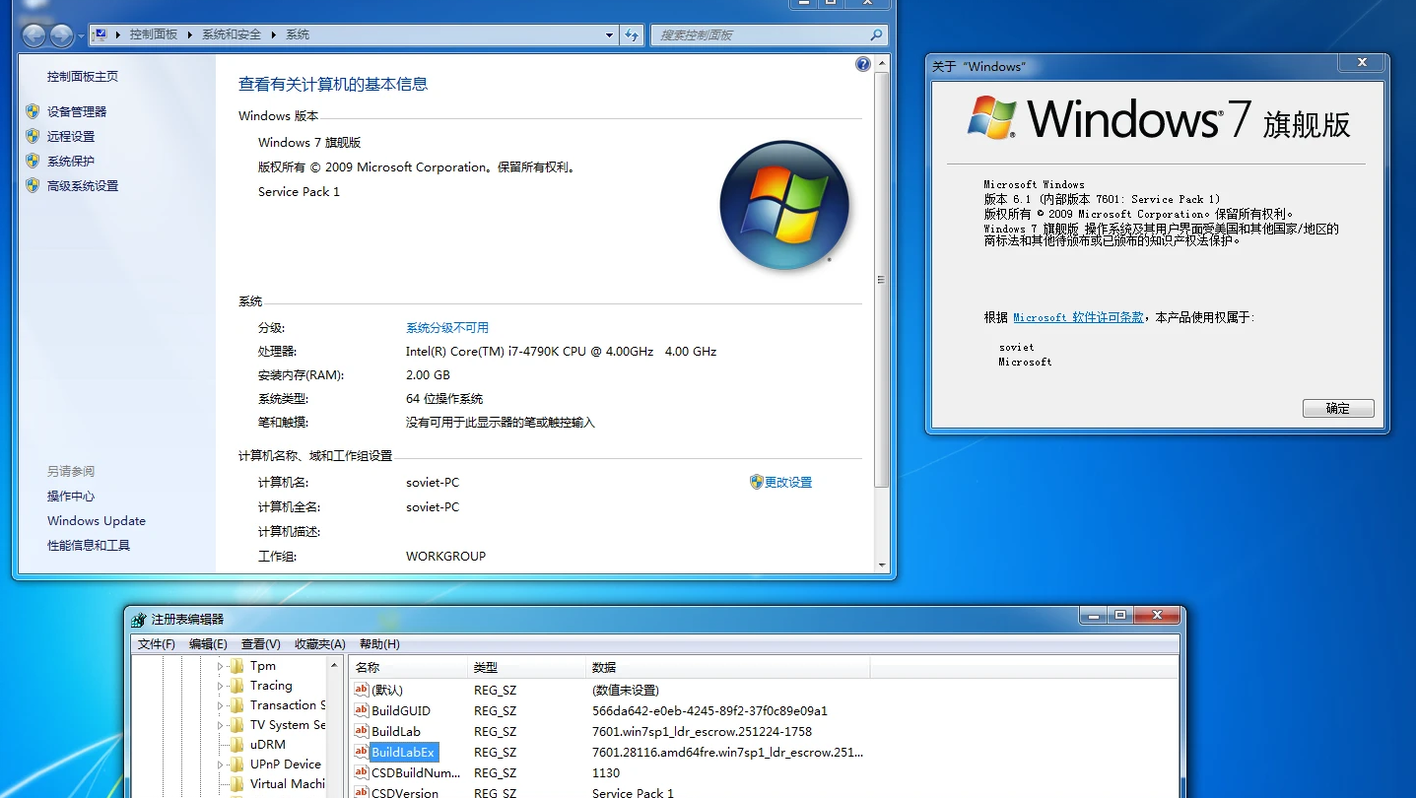The width and height of the screenshot is (1416, 798).
Task: Open the 帮助(H) menu in Registry Editor
Action: [x=379, y=644]
